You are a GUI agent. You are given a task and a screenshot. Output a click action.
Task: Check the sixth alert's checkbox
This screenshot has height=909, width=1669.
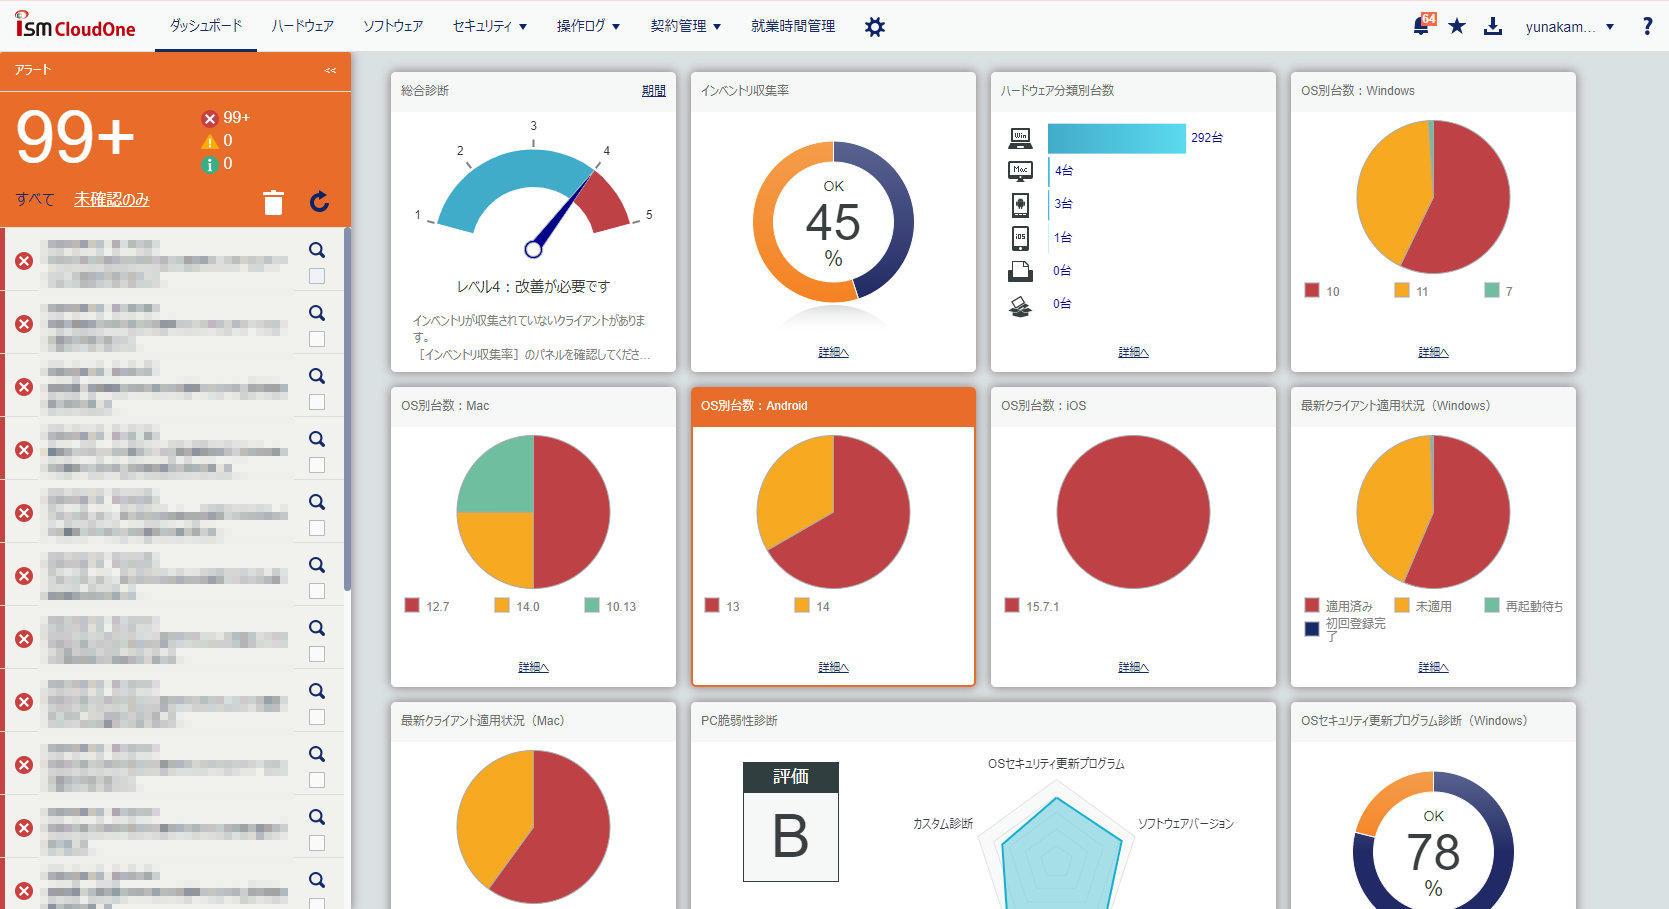click(x=317, y=591)
